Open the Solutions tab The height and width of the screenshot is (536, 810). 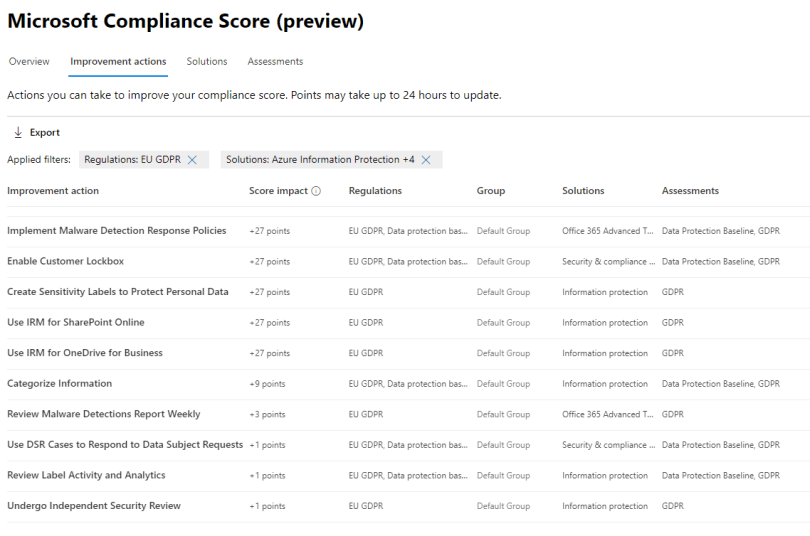click(x=207, y=62)
